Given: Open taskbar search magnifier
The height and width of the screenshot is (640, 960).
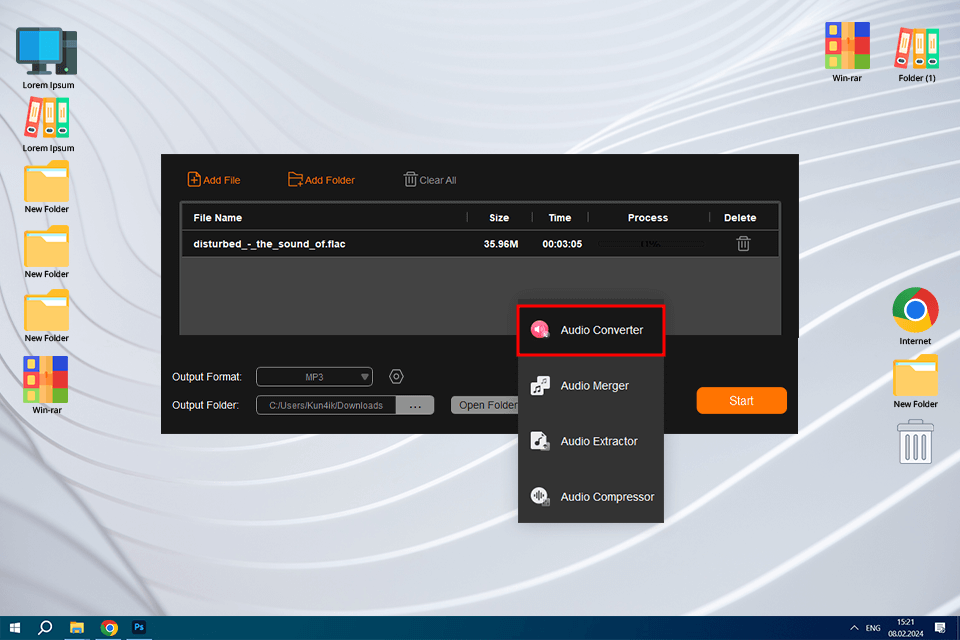Looking at the screenshot, I should pos(45,628).
